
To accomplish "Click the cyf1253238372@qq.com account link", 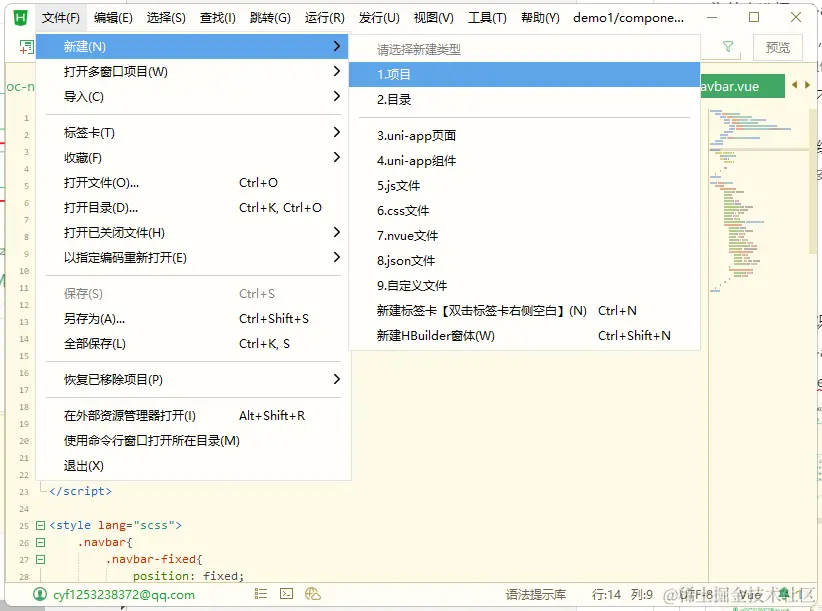I will [x=124, y=595].
